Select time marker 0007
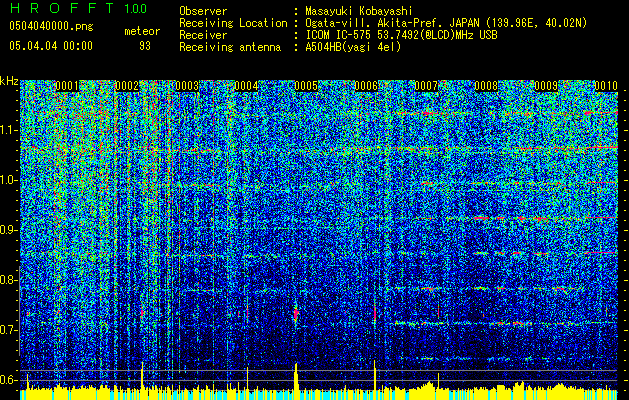The width and height of the screenshot is (629, 400). point(426,86)
